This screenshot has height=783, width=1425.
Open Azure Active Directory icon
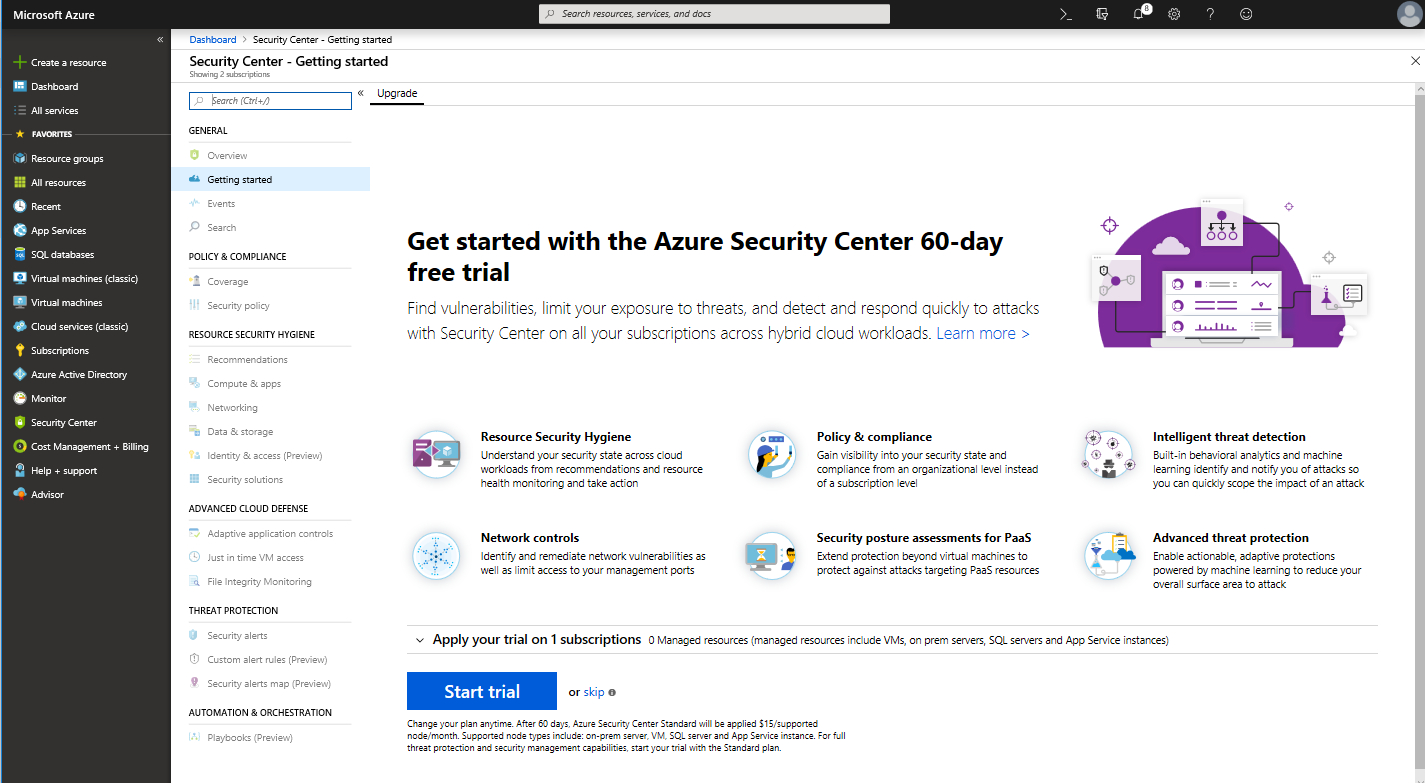[20, 374]
